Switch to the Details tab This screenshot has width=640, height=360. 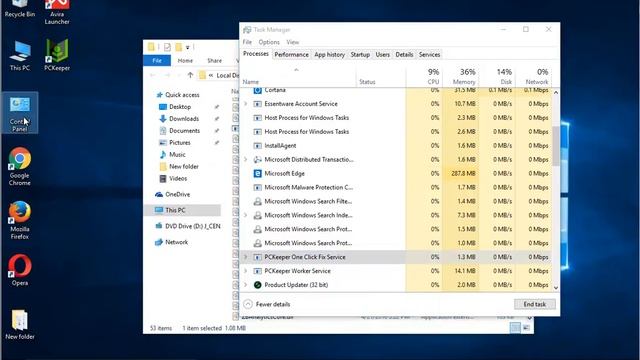[404, 55]
